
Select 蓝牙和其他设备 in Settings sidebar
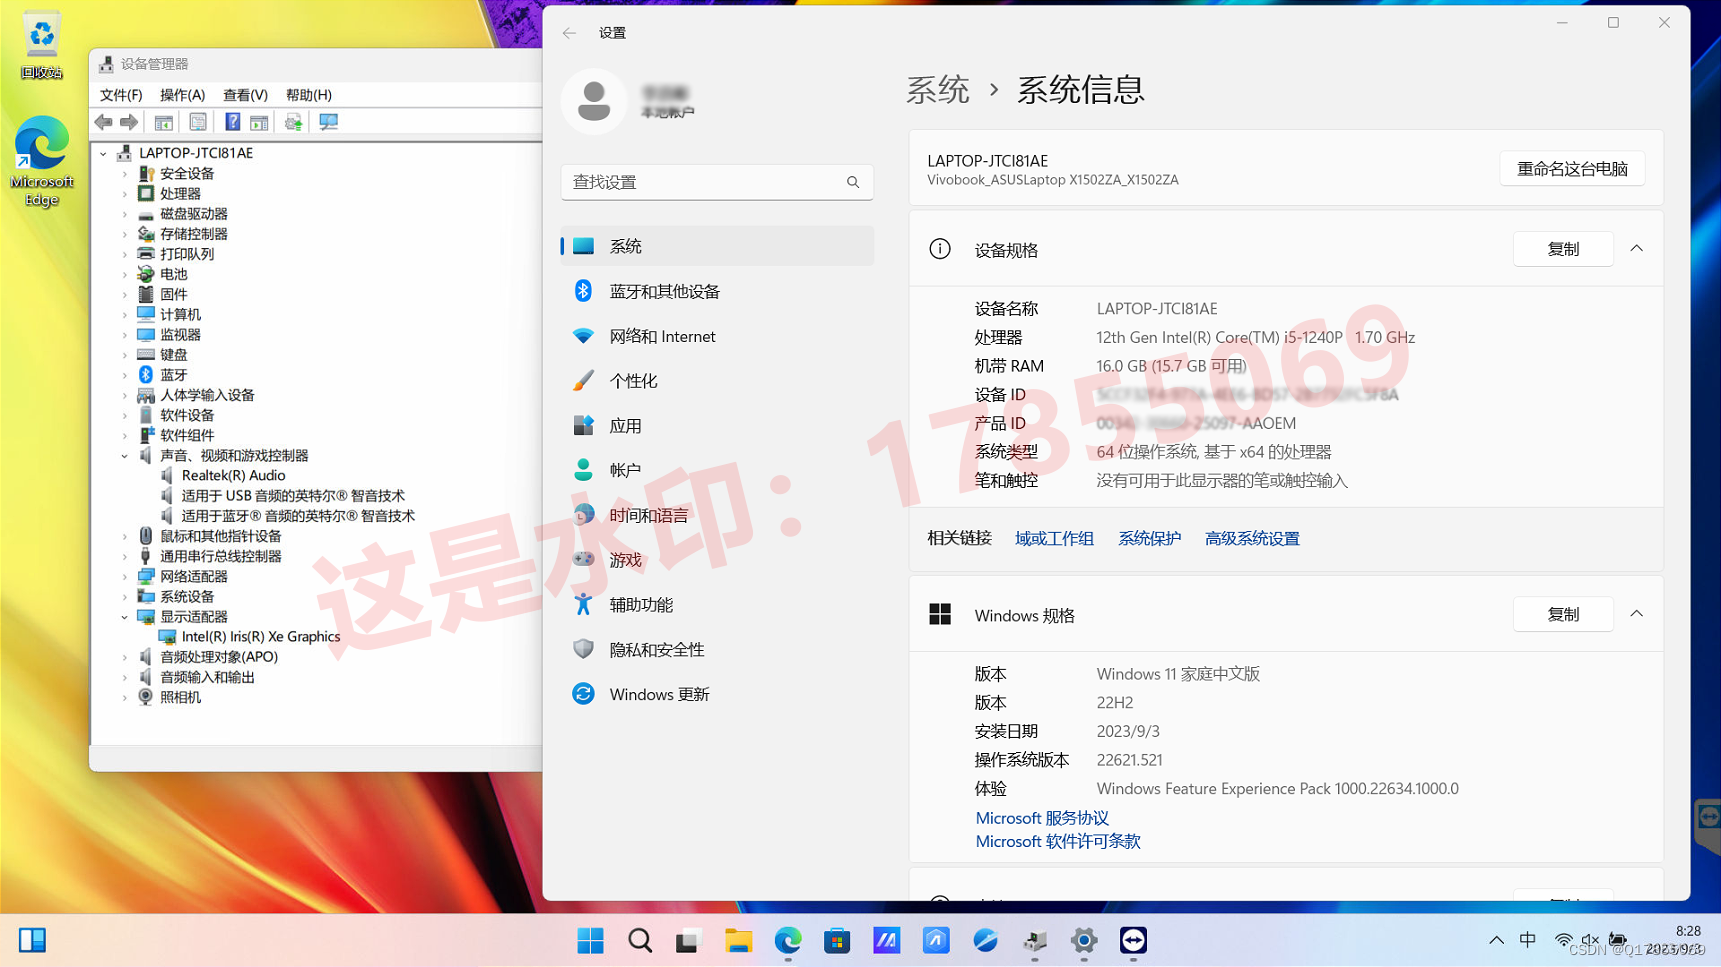click(x=717, y=291)
